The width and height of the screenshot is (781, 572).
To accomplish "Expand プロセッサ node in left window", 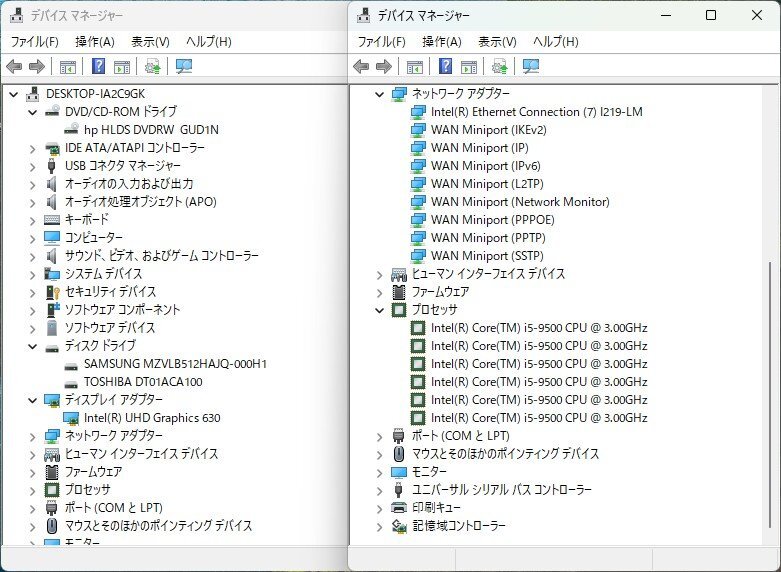I will click(32, 490).
